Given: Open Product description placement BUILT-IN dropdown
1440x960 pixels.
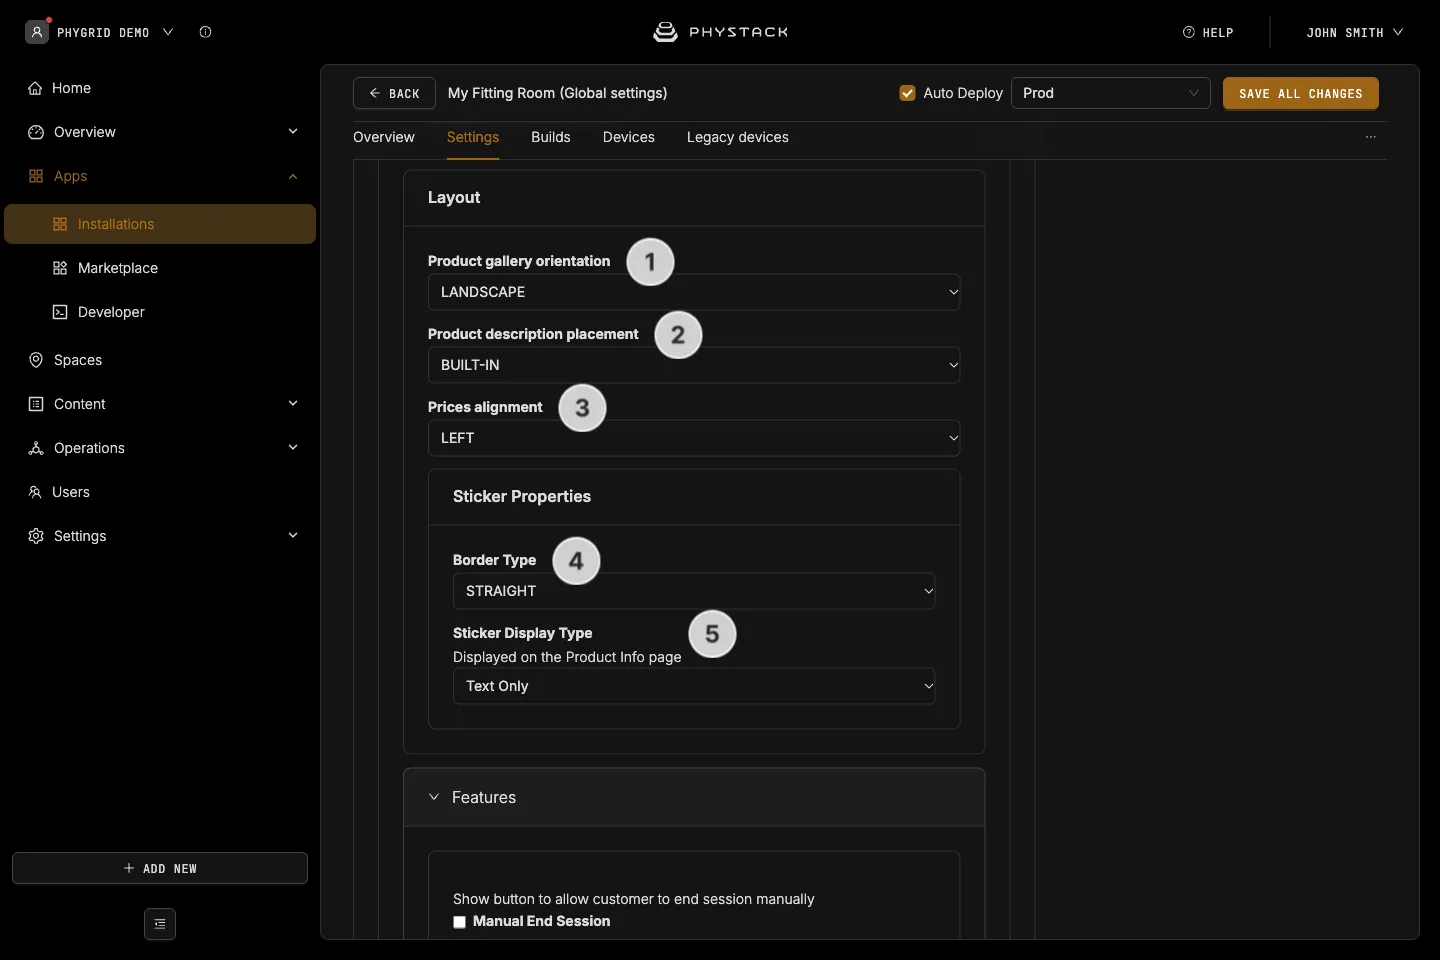Looking at the screenshot, I should (x=694, y=365).
